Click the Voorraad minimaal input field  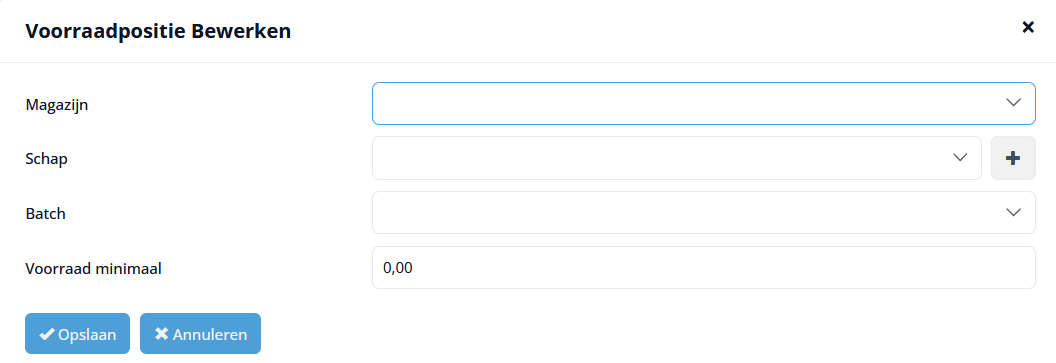point(704,267)
